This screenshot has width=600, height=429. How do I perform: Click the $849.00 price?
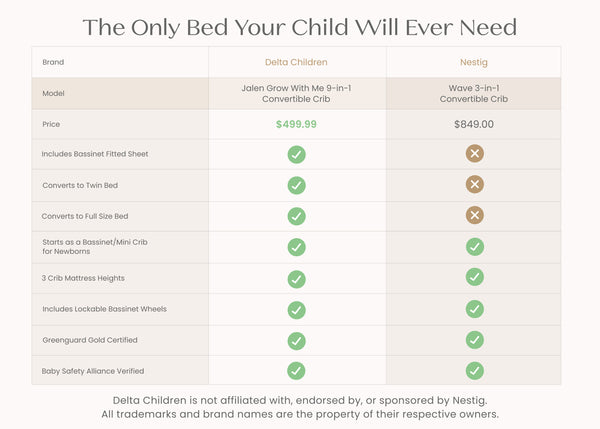(x=474, y=124)
